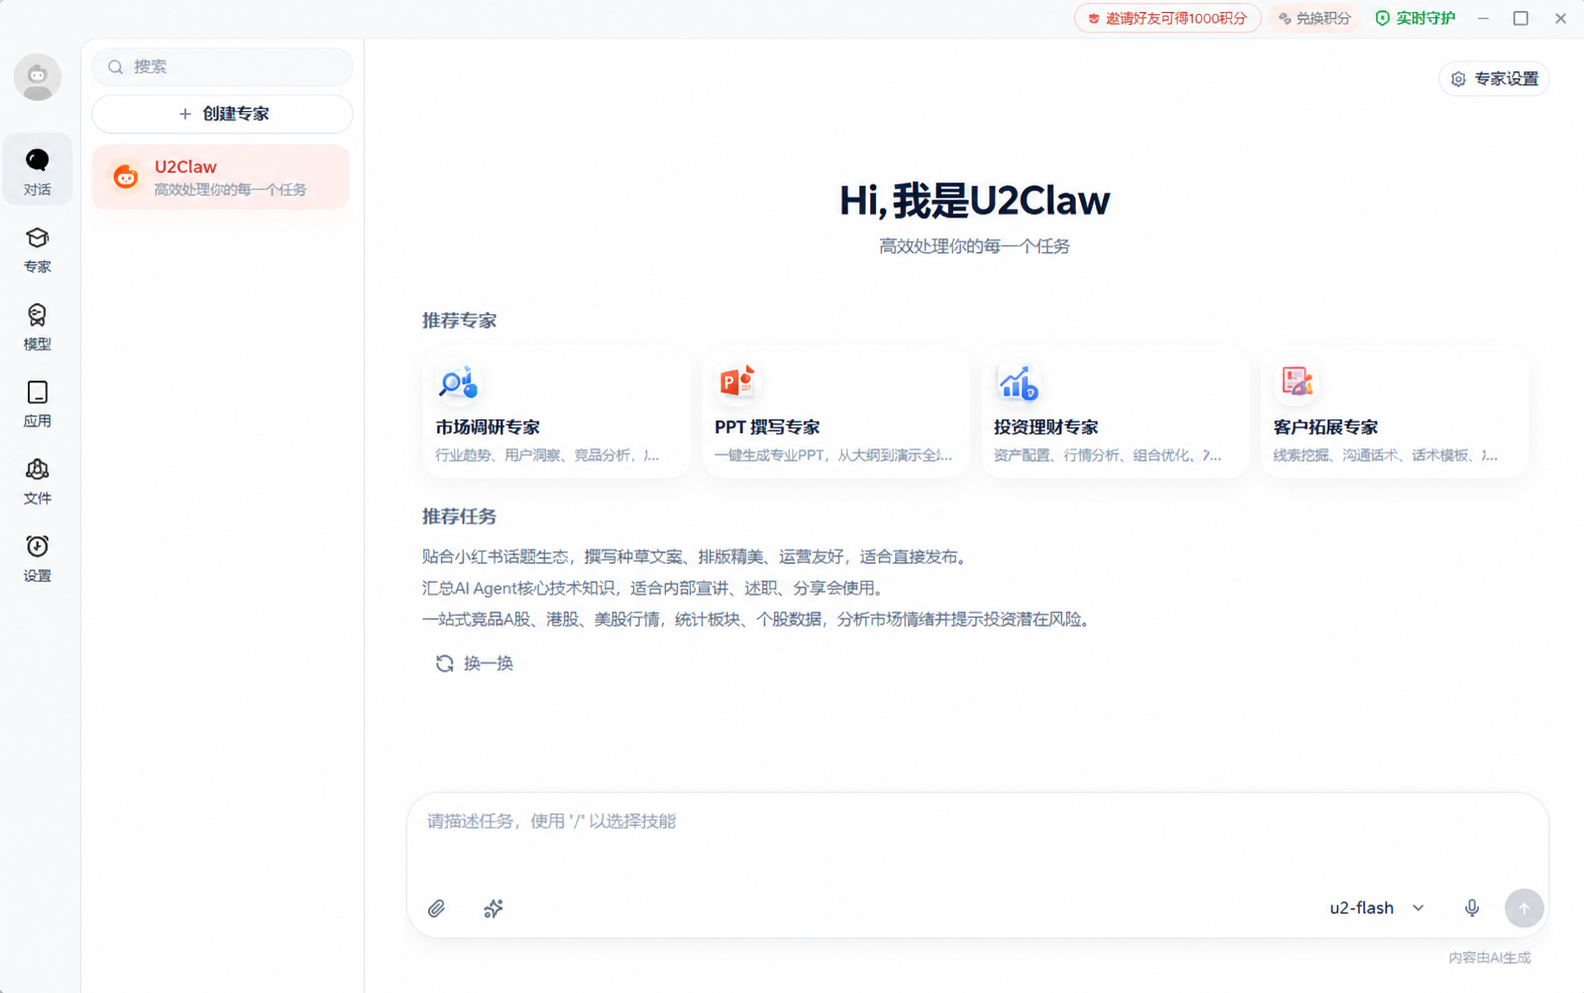Click 换一换 to refresh tasks
Image resolution: width=1584 pixels, height=993 pixels.
474,663
